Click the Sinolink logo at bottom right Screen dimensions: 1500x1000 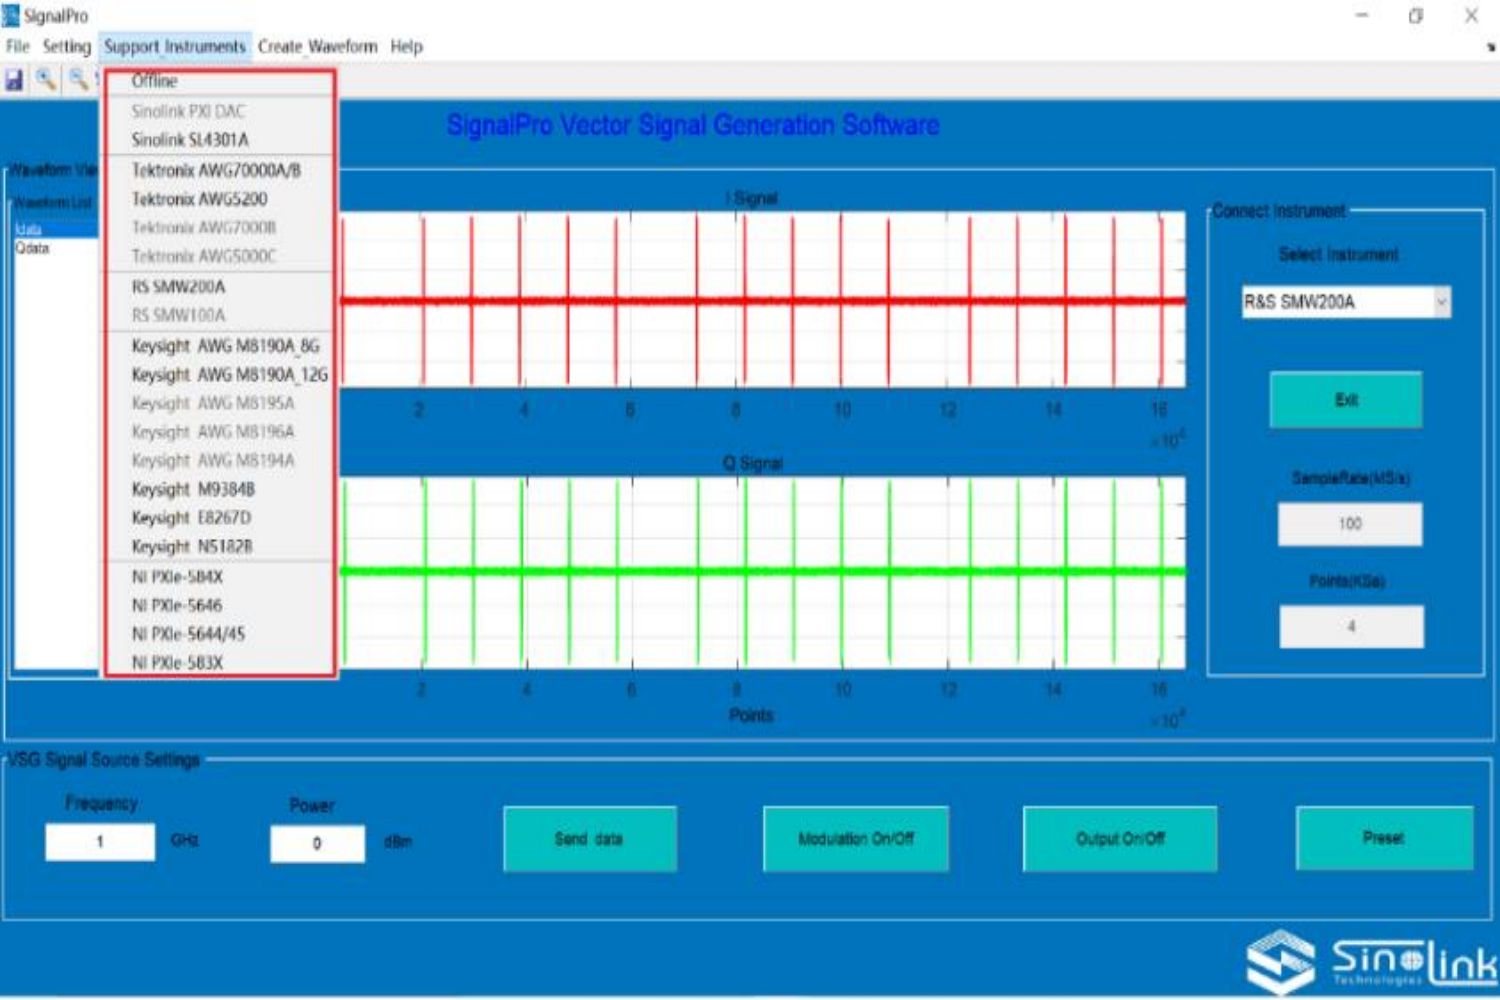(x=1370, y=962)
